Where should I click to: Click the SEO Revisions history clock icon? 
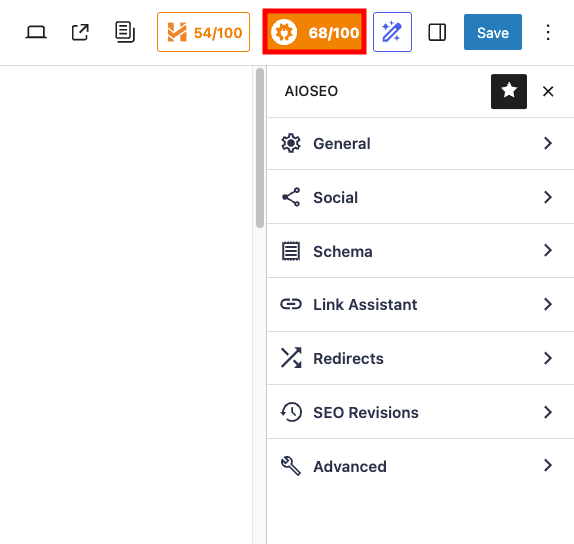(291, 412)
